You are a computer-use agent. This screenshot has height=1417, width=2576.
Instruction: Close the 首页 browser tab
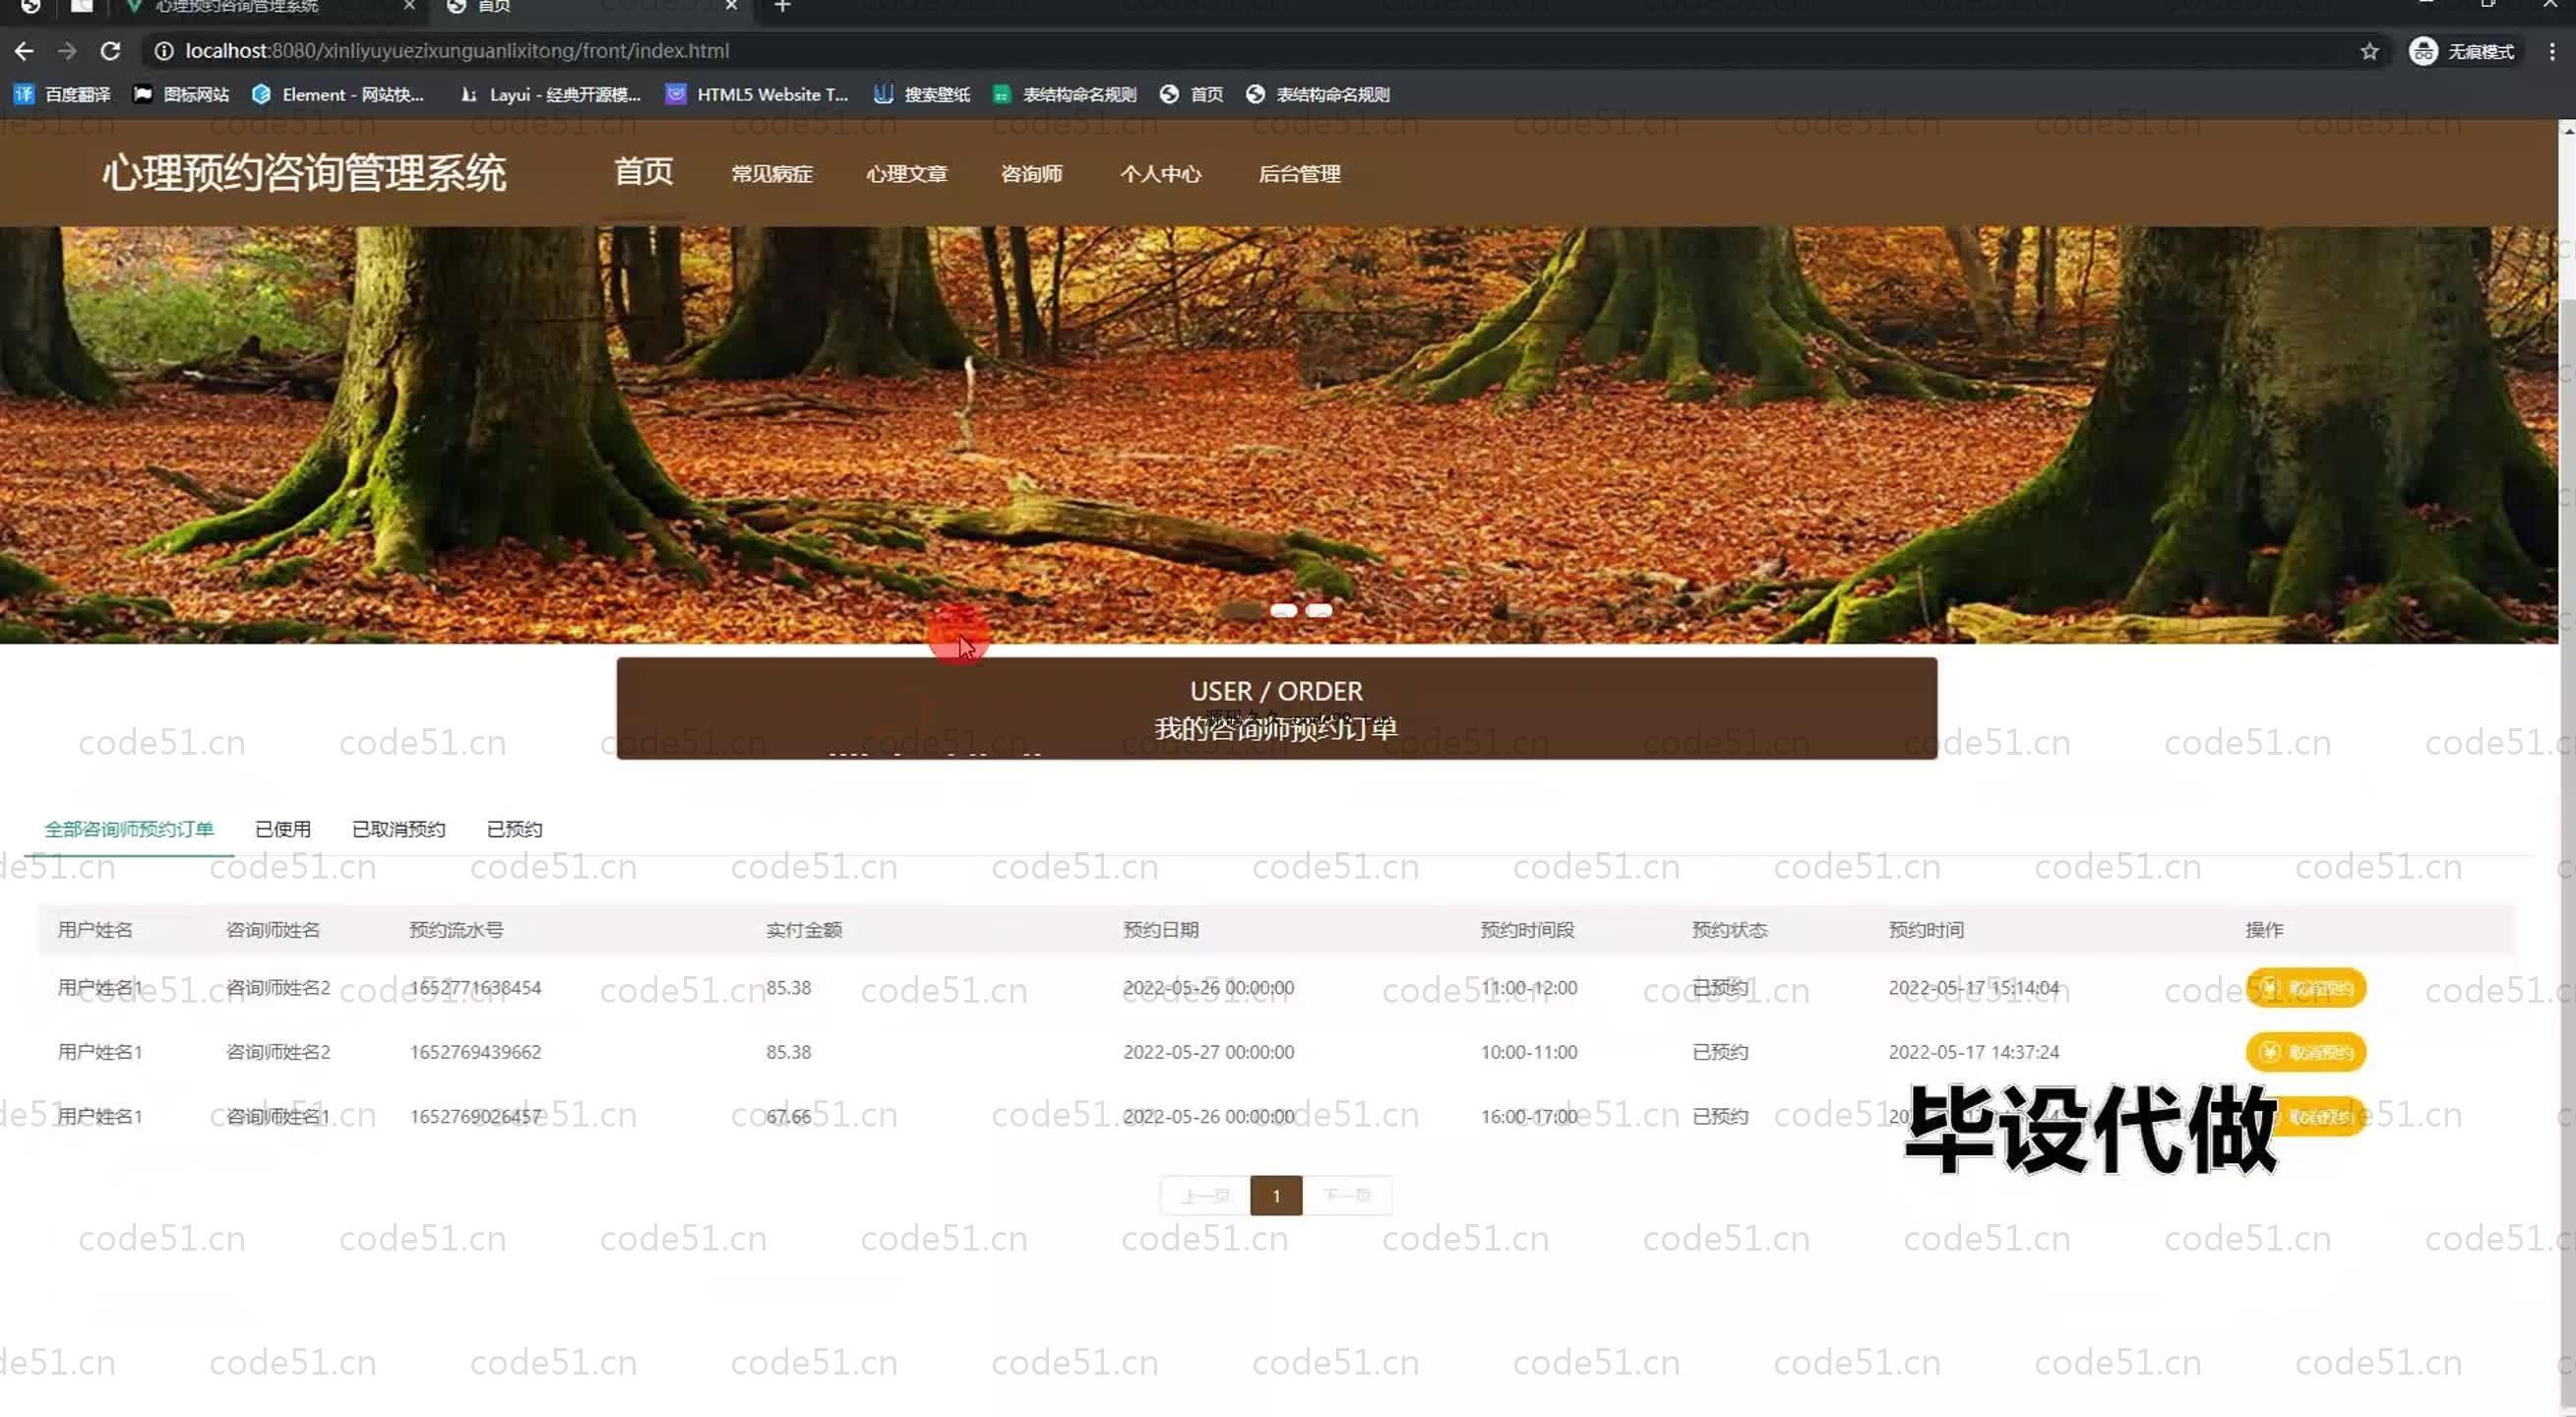pyautogui.click(x=732, y=6)
